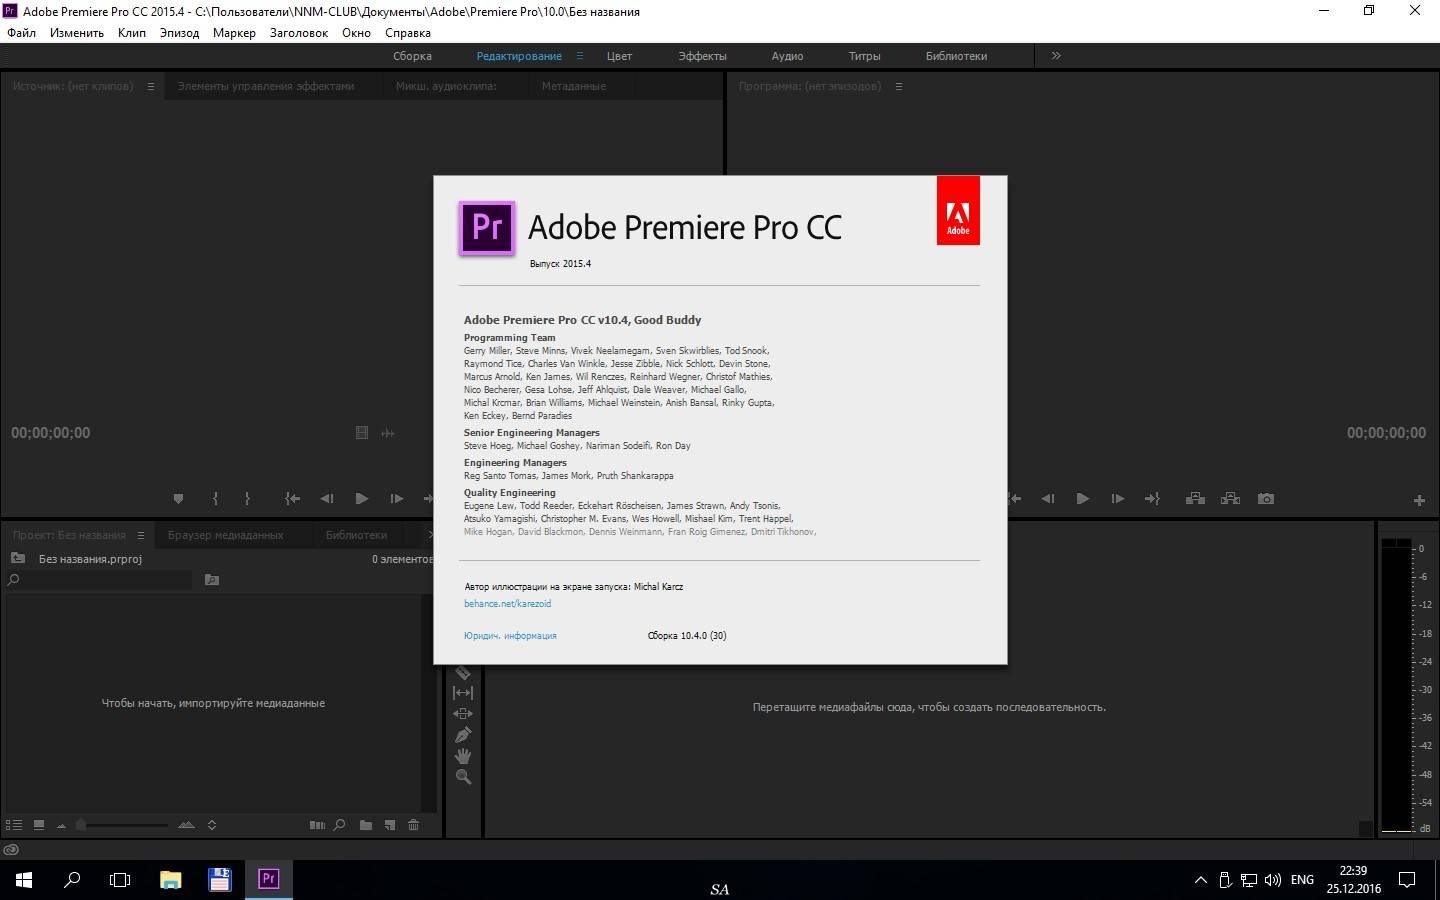Create a new bin with the folder icon
The width and height of the screenshot is (1440, 900).
click(366, 825)
